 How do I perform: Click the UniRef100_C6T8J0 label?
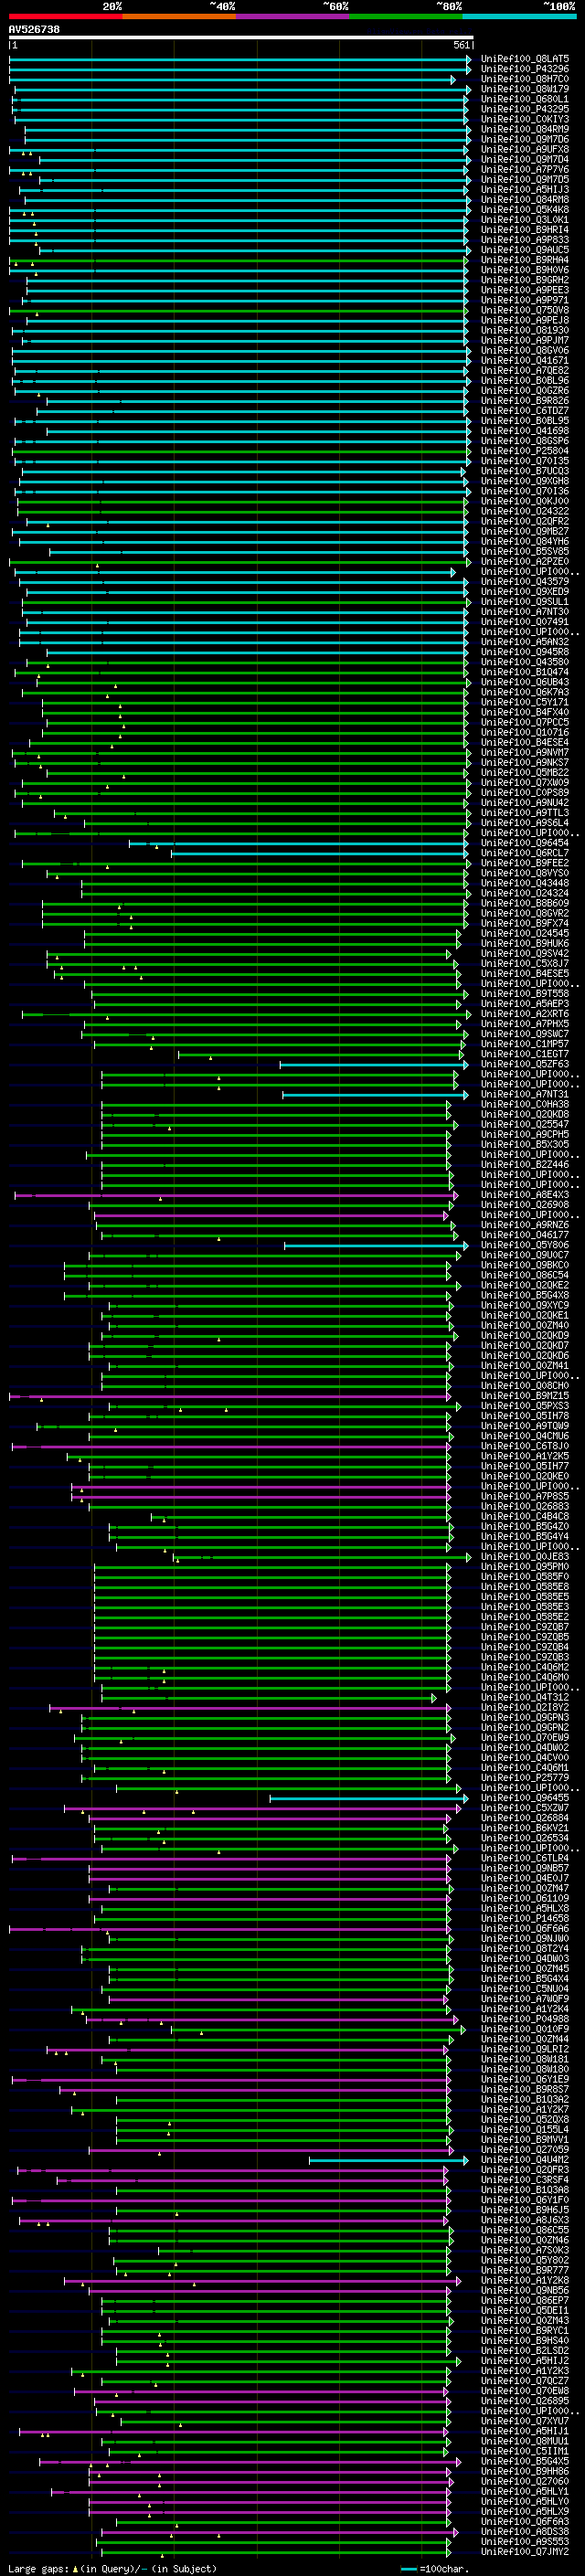point(525,1446)
